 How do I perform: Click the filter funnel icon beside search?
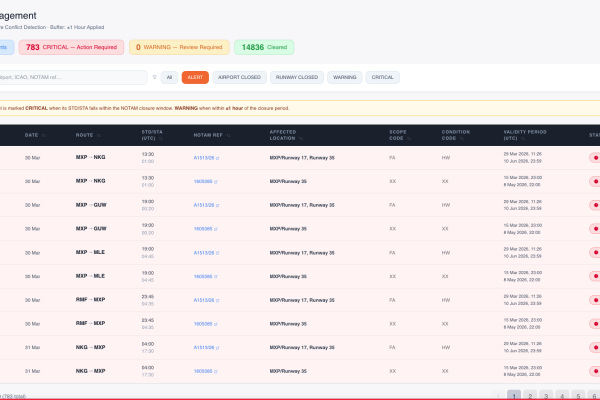[x=154, y=77]
